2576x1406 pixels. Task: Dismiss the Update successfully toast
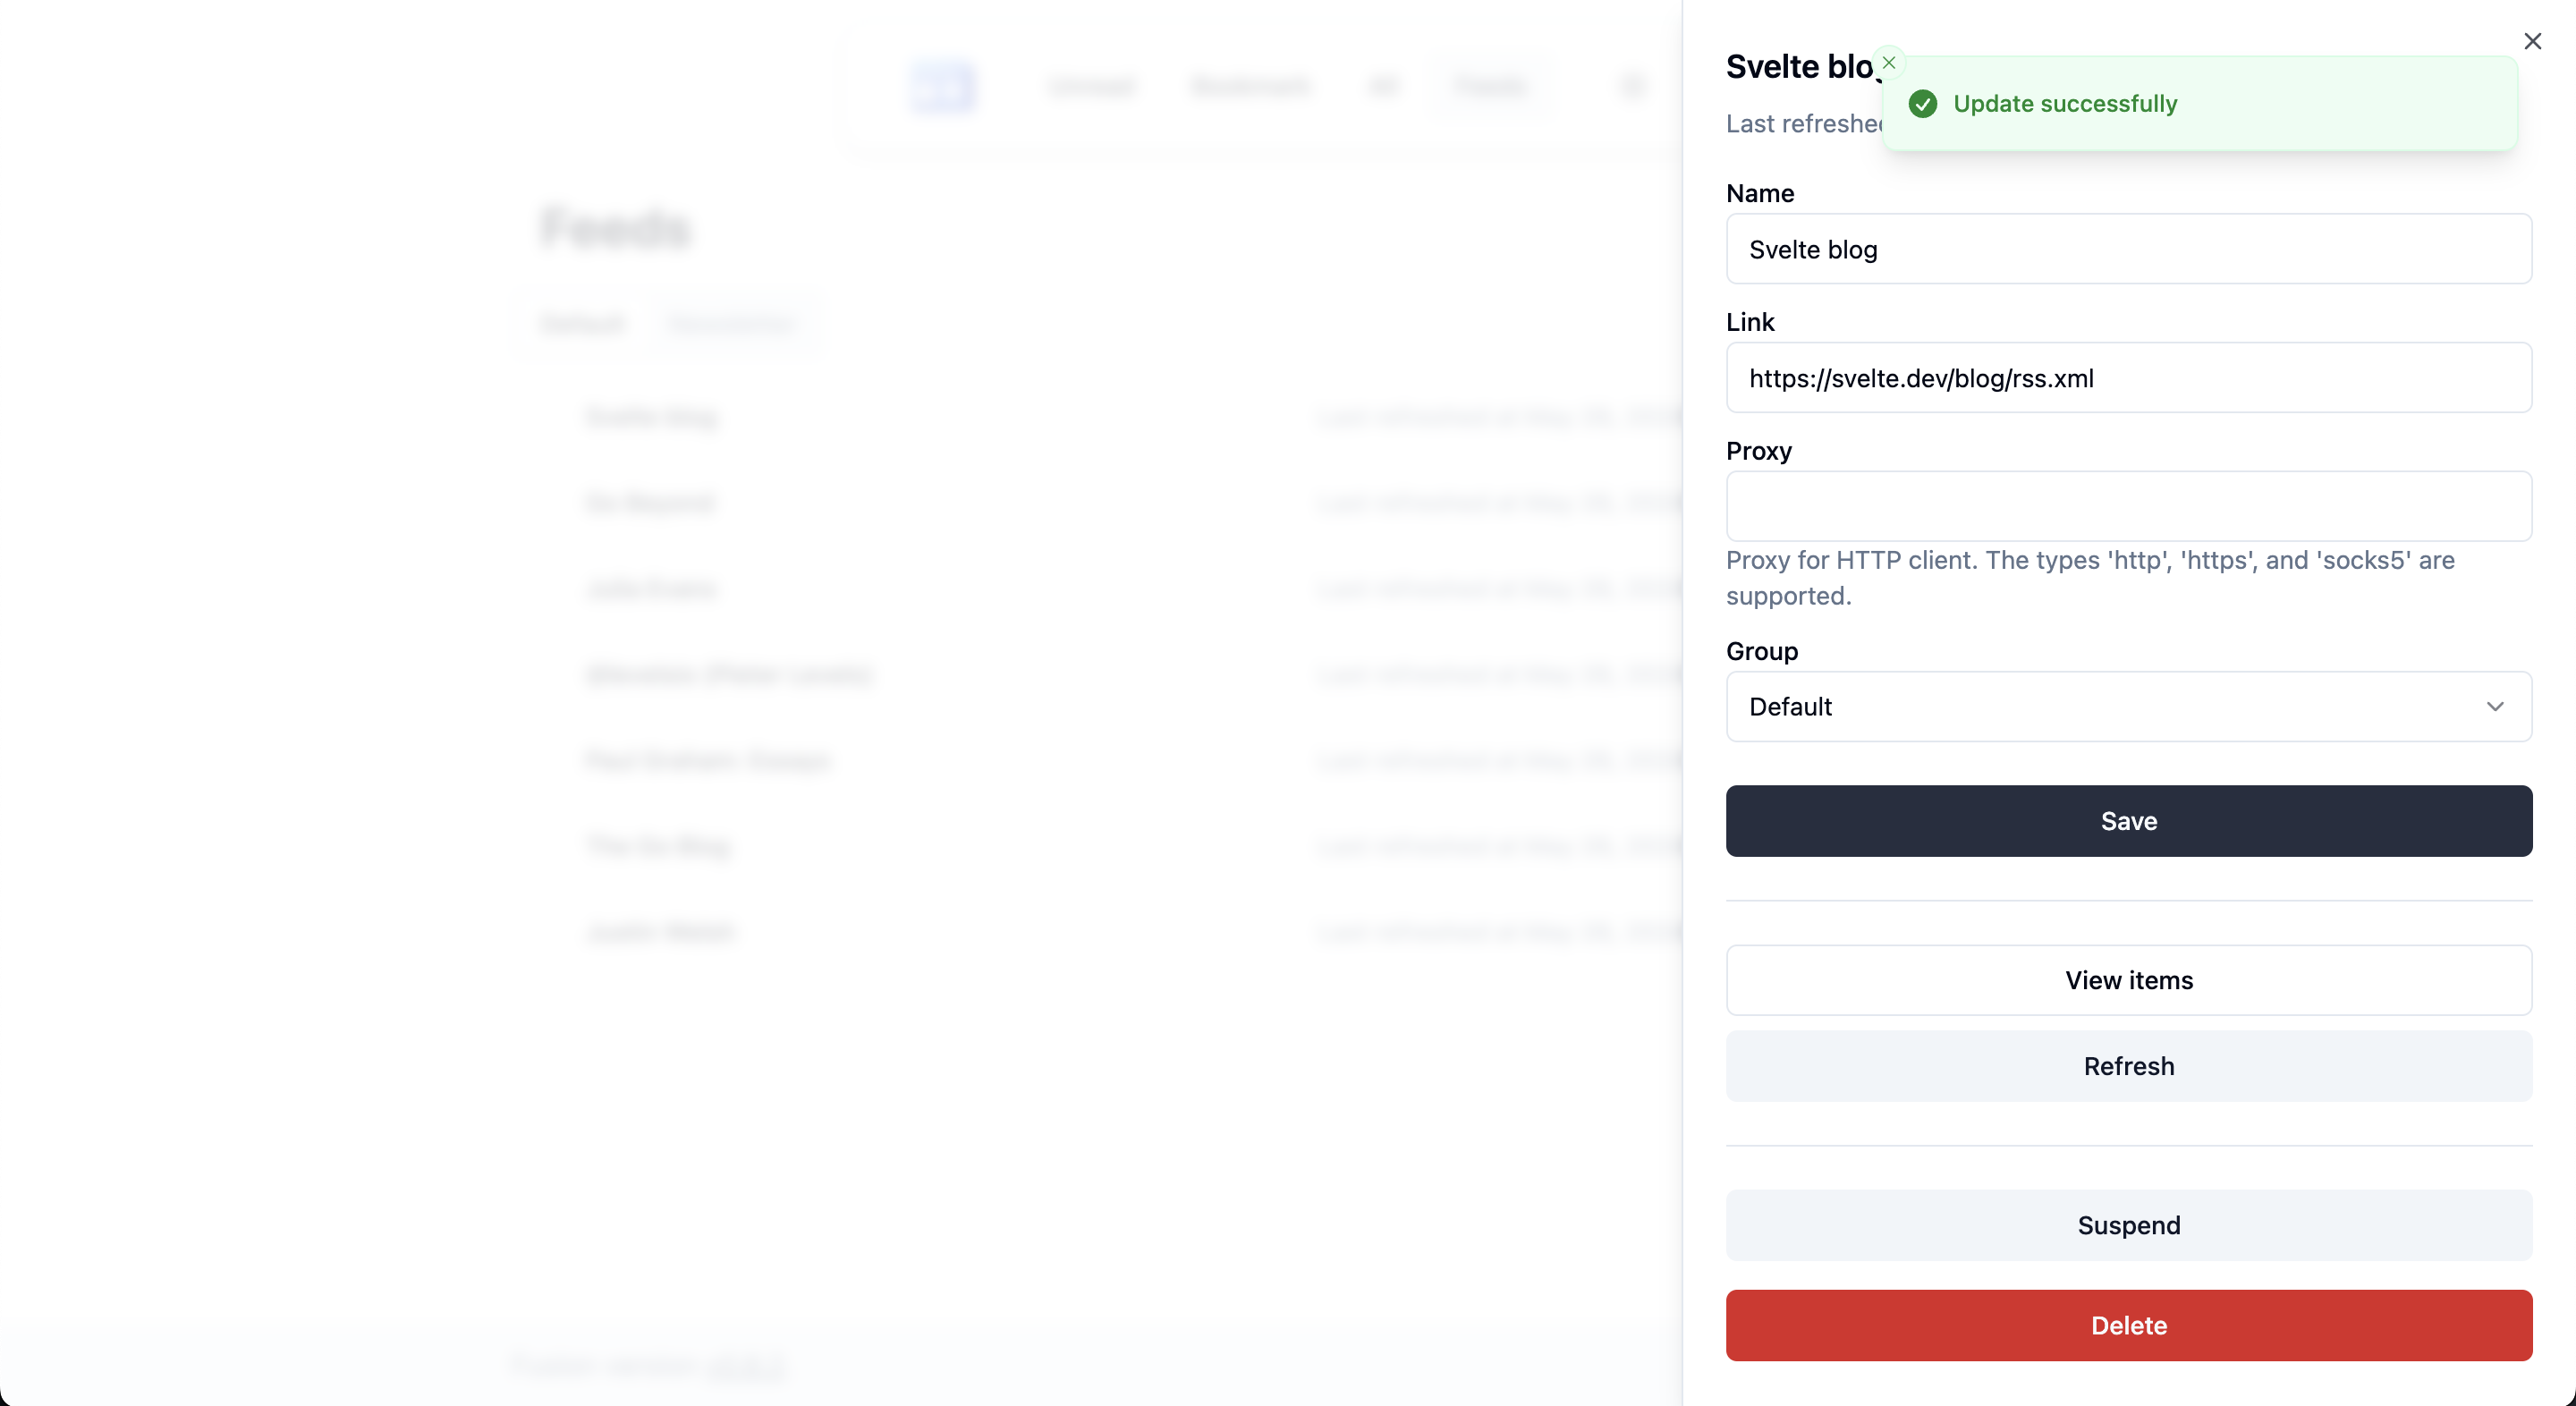(x=1889, y=63)
